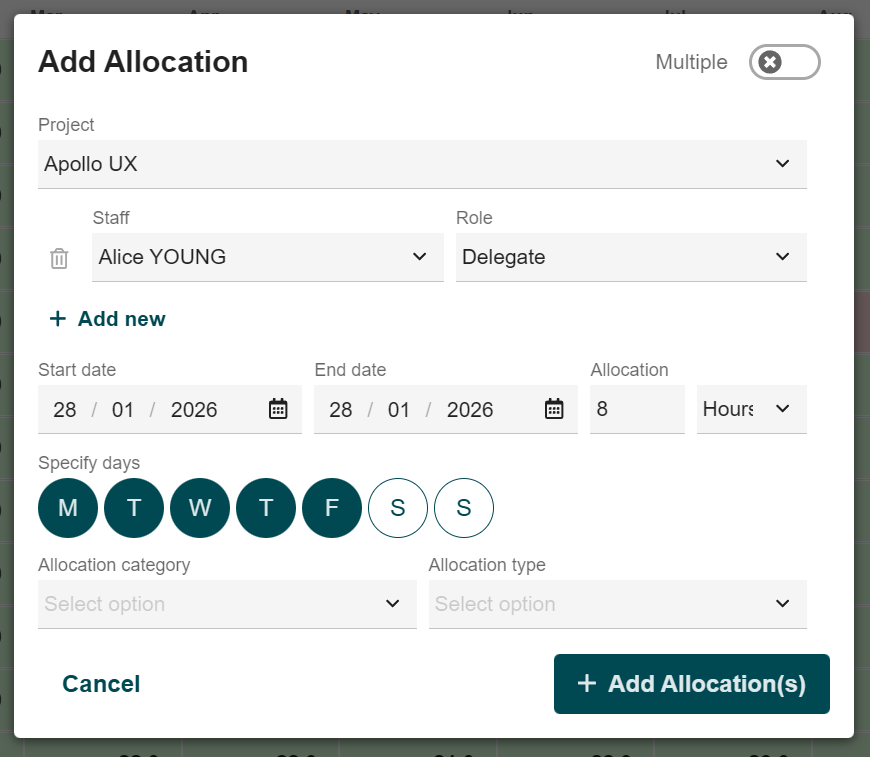Open the End date calendar picker icon

(x=554, y=409)
